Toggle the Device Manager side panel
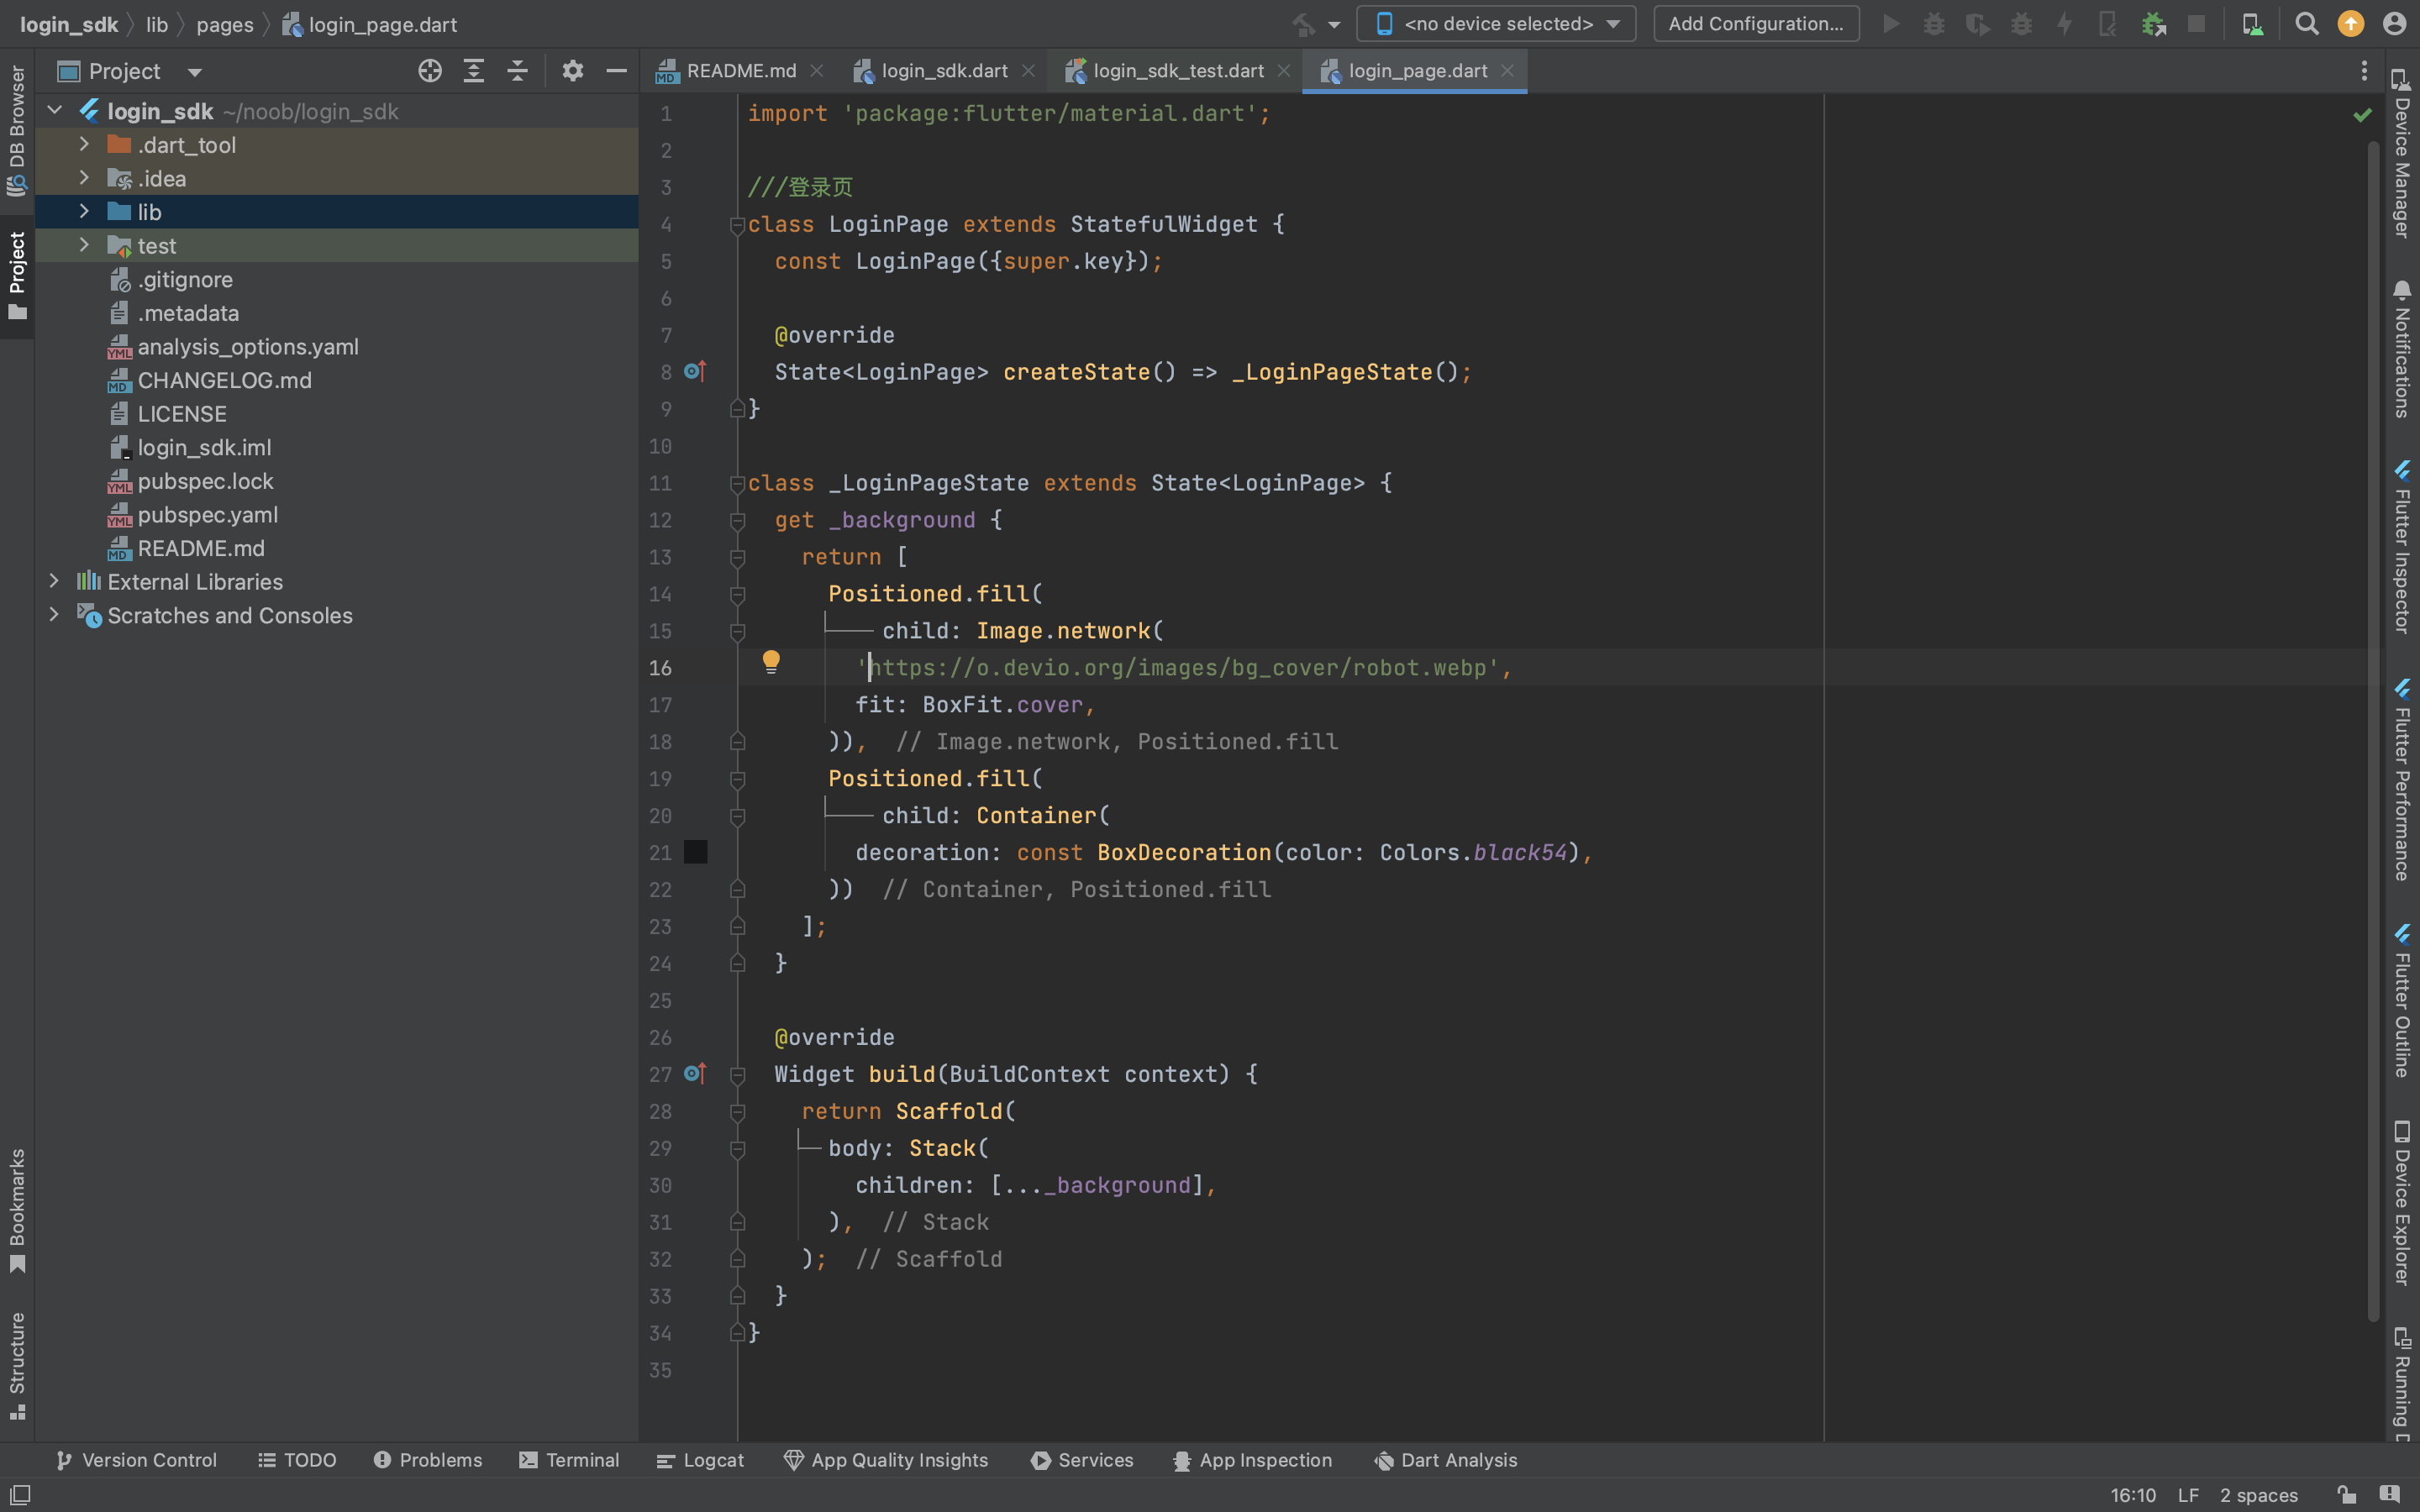2420x1512 pixels. pyautogui.click(x=2402, y=154)
